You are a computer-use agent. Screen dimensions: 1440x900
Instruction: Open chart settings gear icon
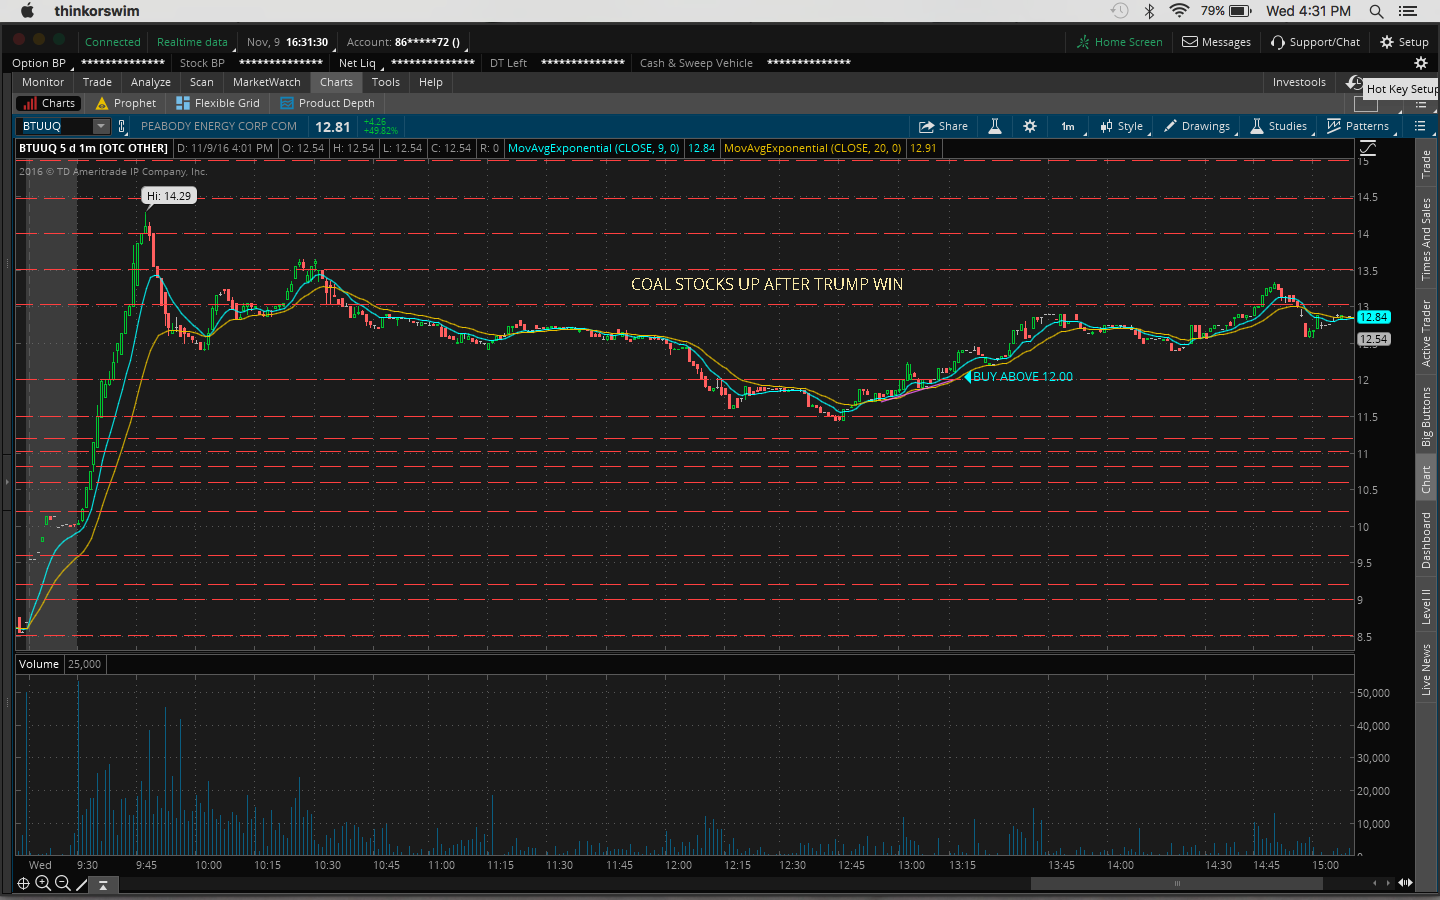1030,126
